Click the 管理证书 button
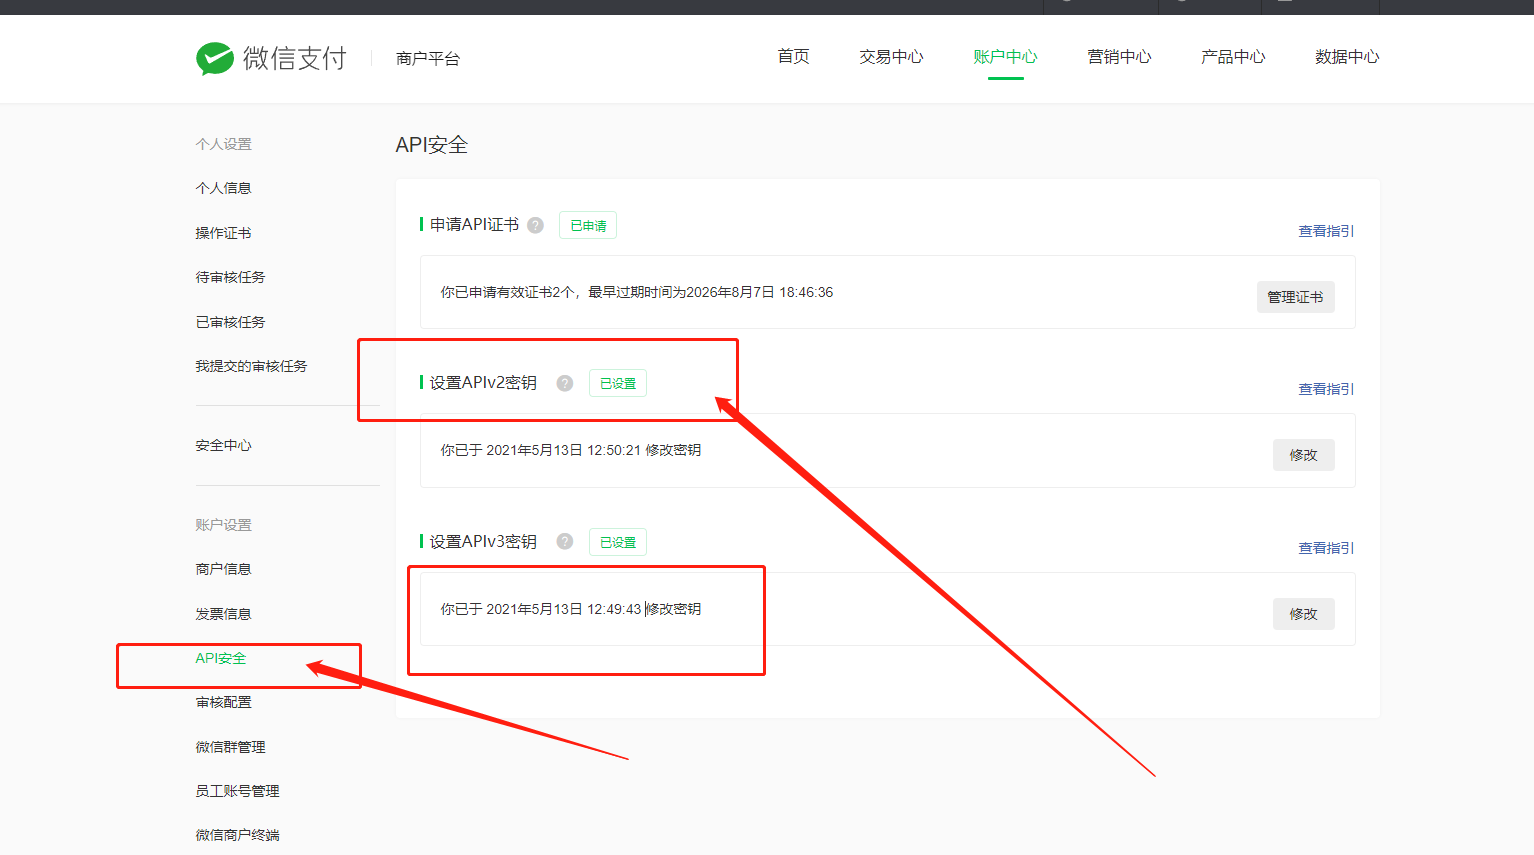The width and height of the screenshot is (1534, 855). [1295, 297]
